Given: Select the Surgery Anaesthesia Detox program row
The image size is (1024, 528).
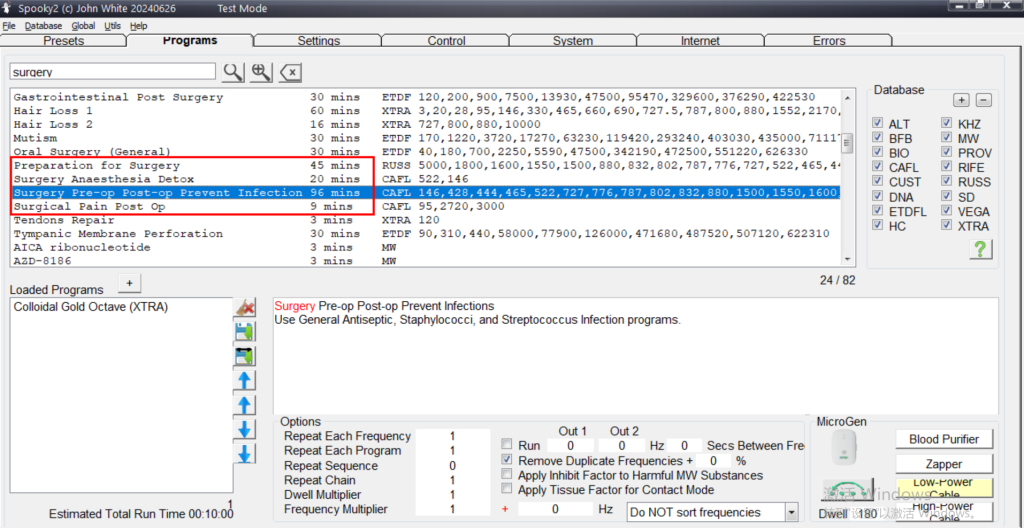Looking at the screenshot, I should [x=426, y=179].
